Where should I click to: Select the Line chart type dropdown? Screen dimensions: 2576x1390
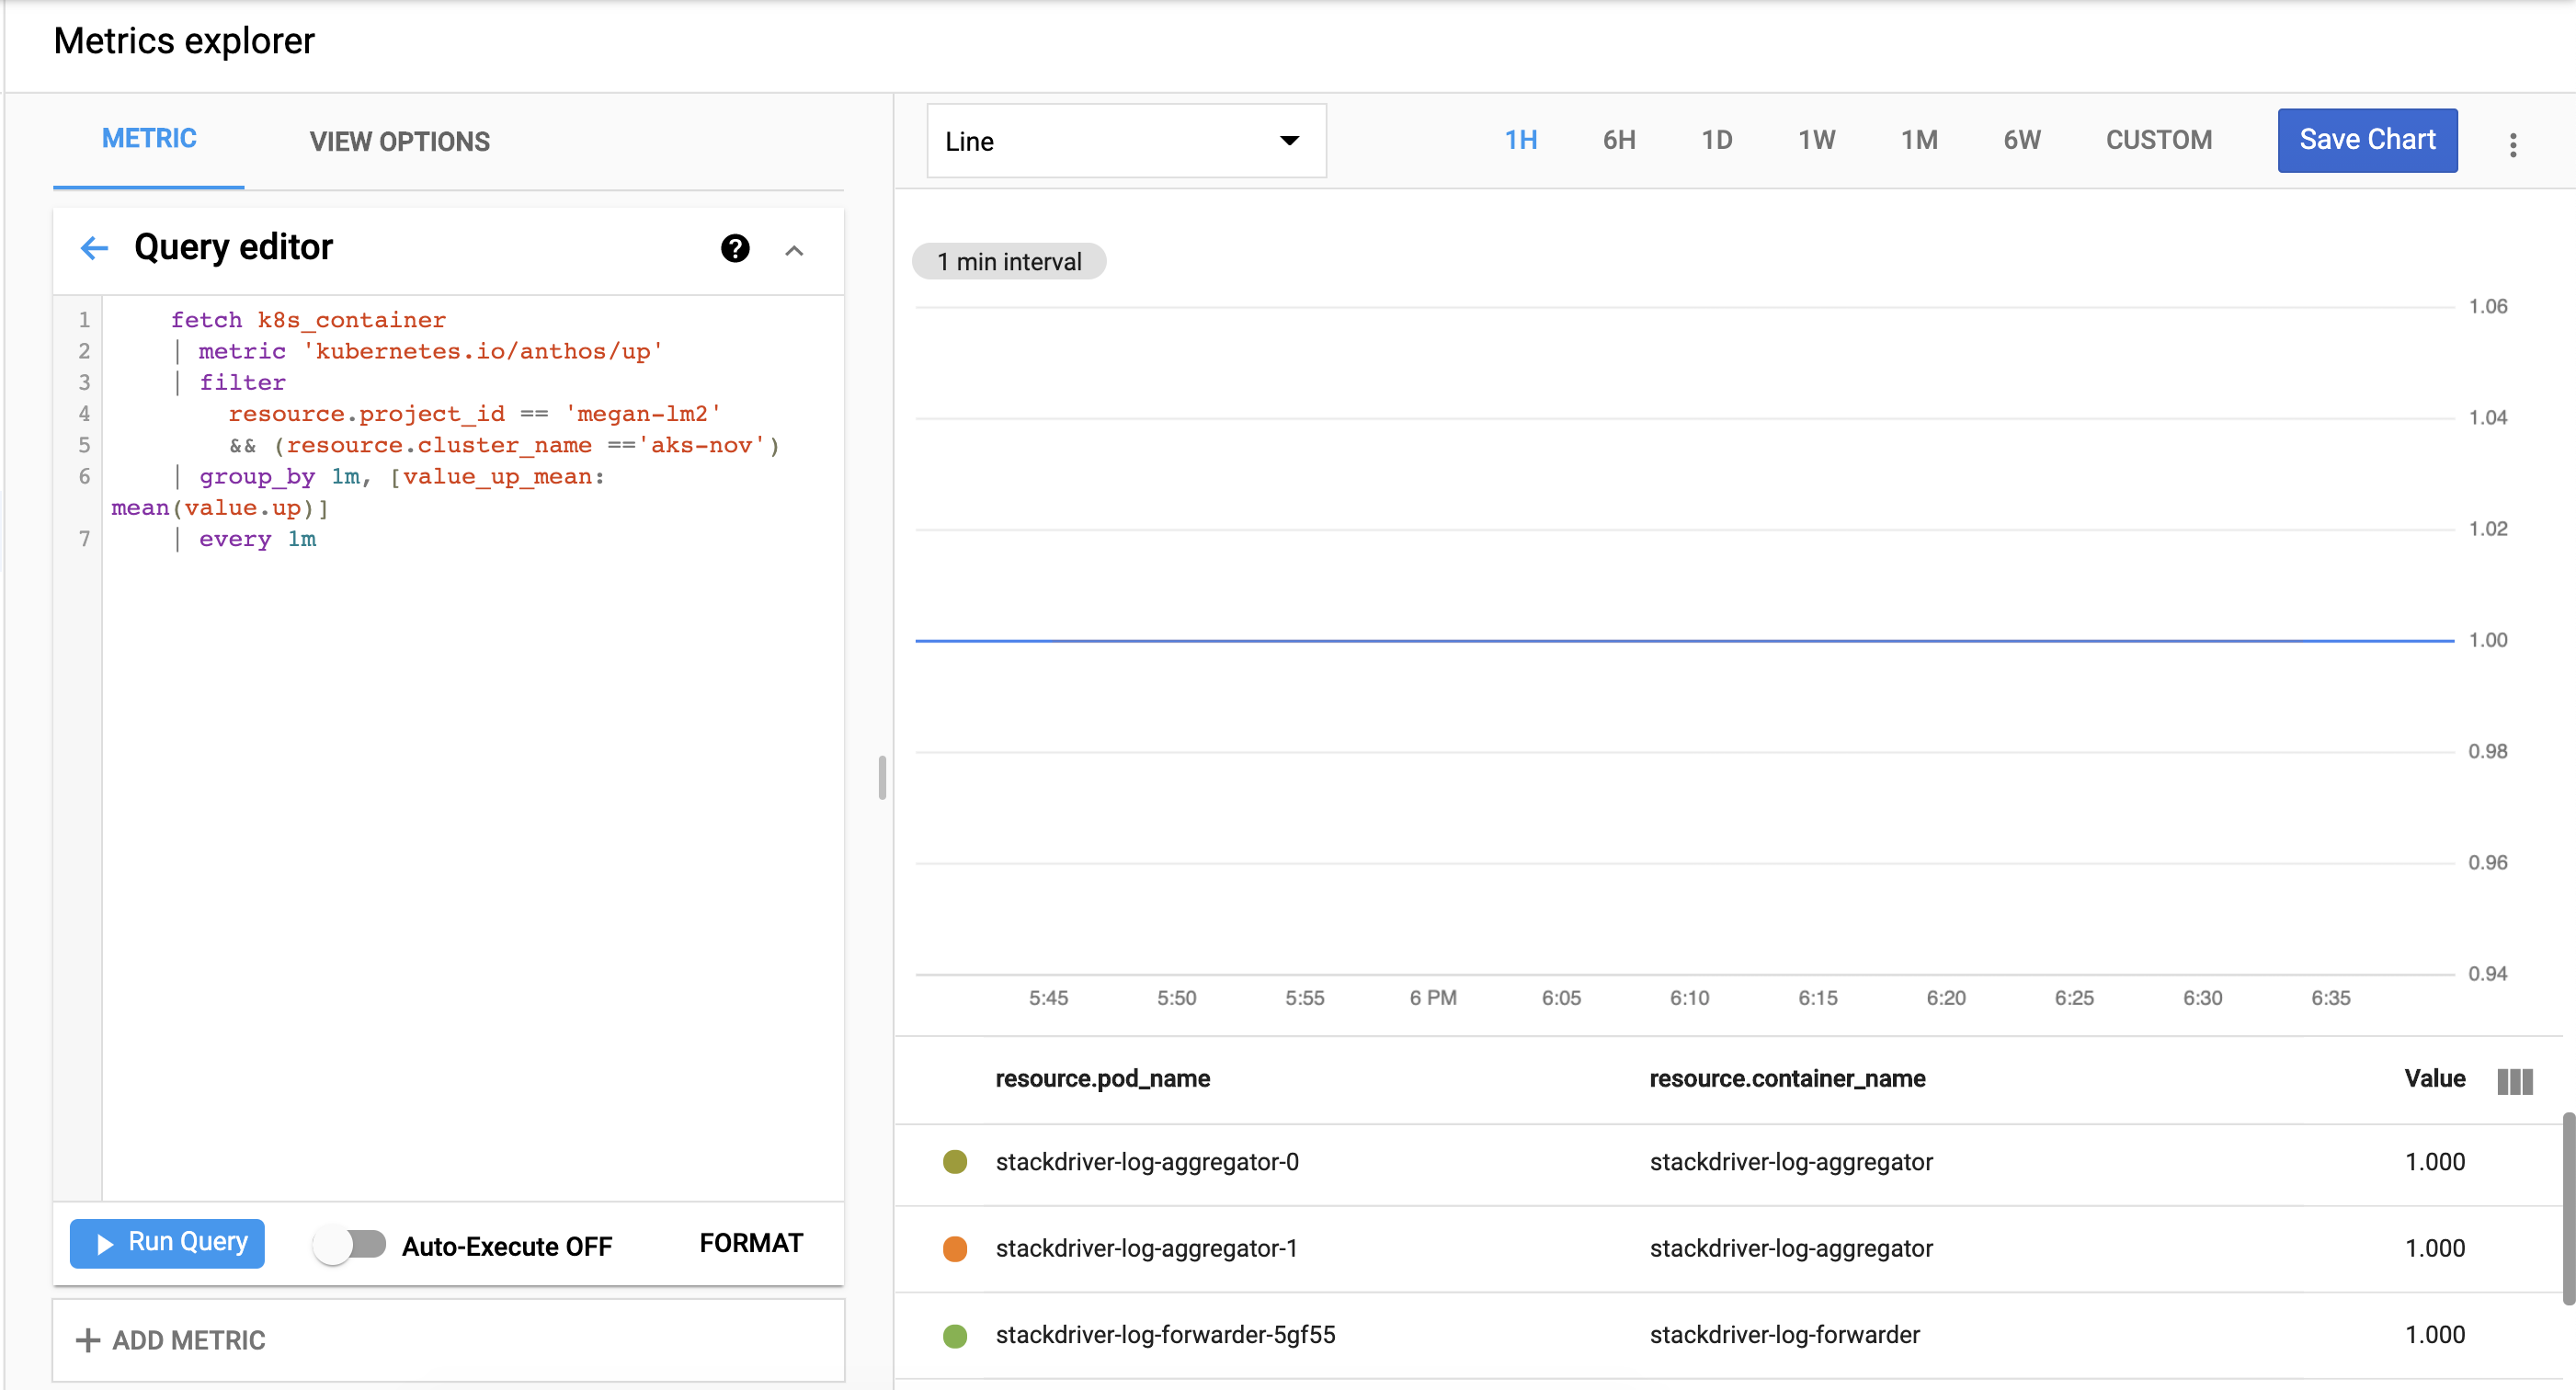pos(1123,141)
